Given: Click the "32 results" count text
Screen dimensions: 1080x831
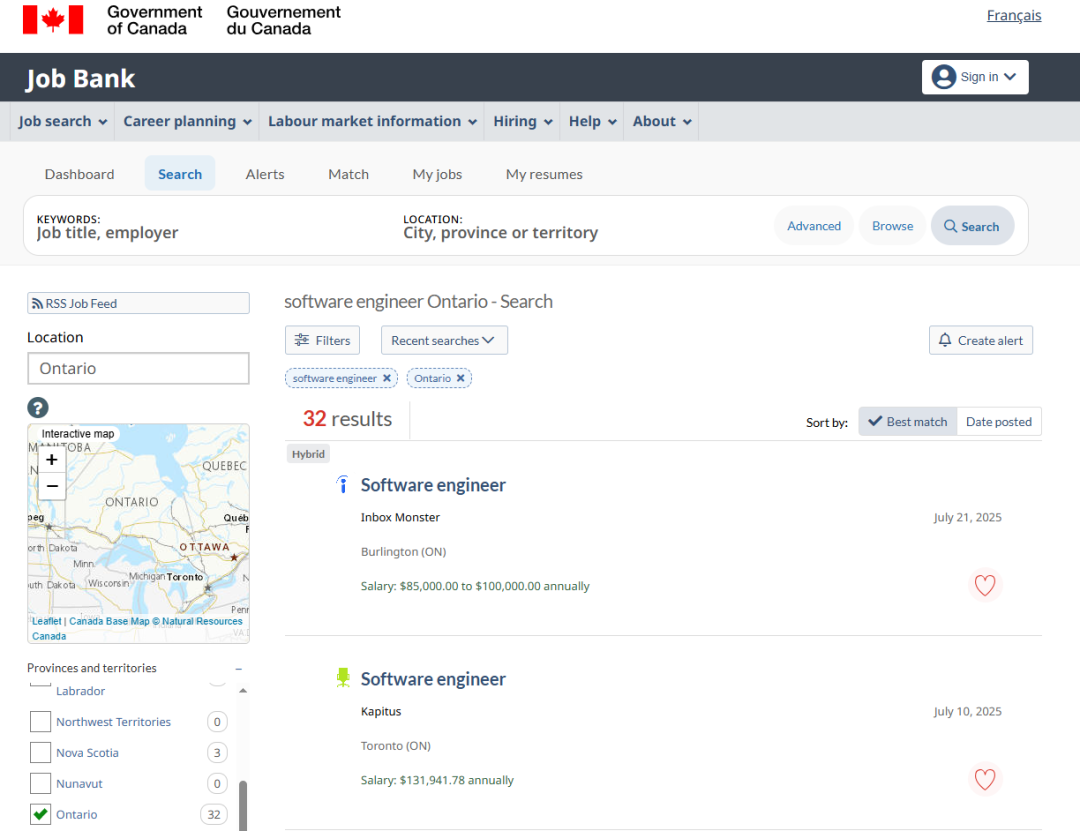Looking at the screenshot, I should 347,419.
